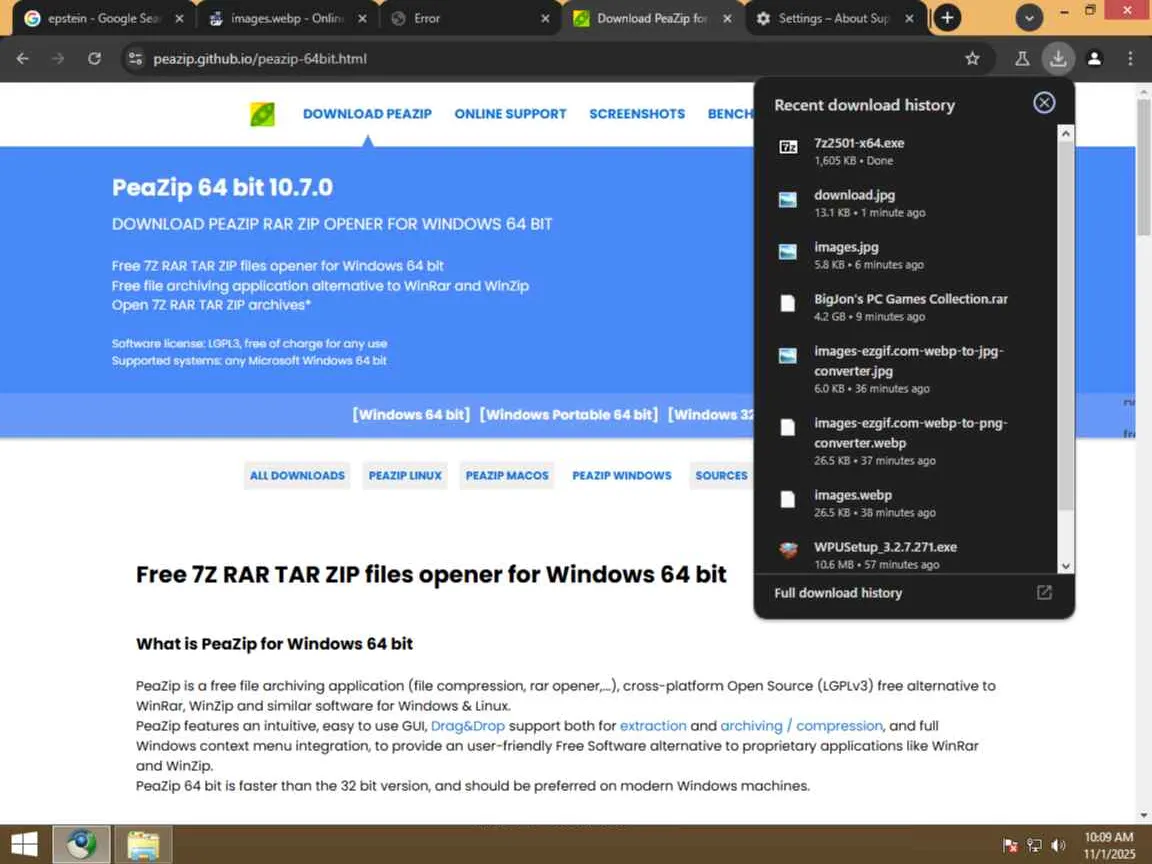1152x864 pixels.
Task: Click browser icon in taskbar
Action: pos(81,844)
